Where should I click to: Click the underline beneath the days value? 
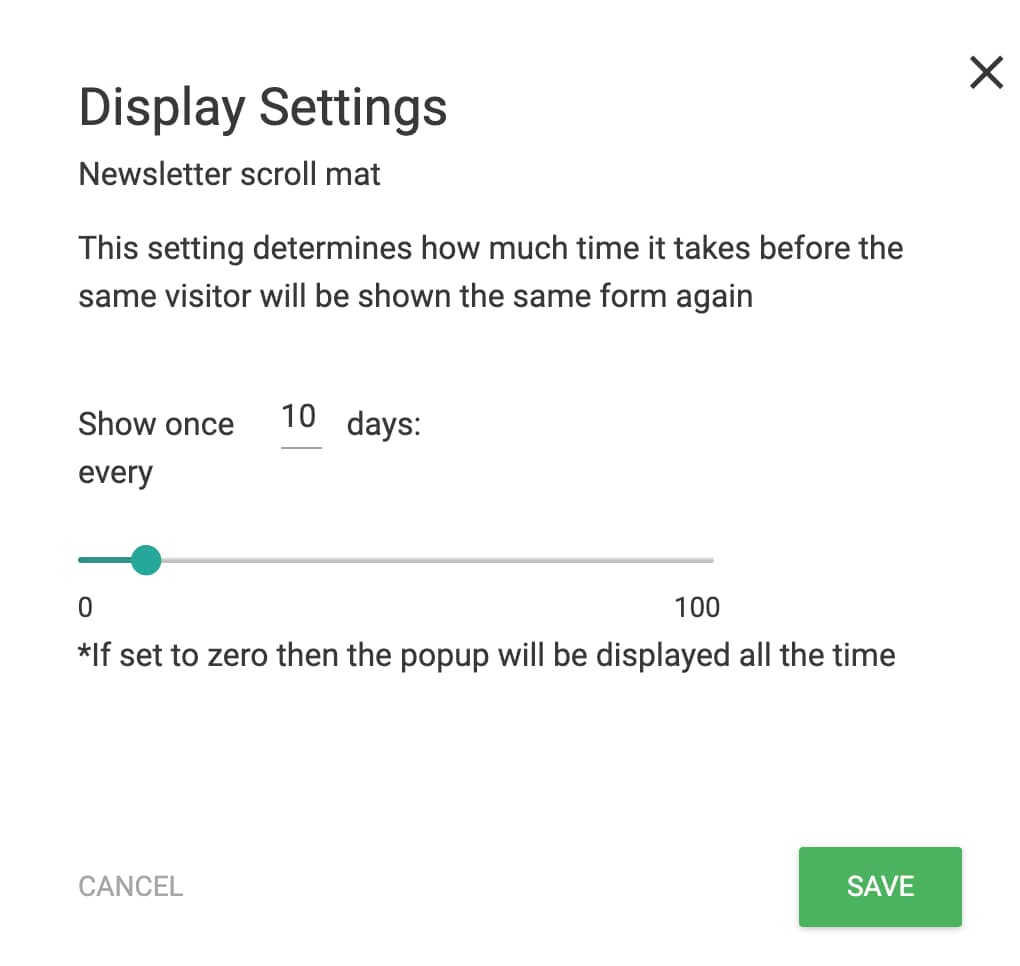tap(301, 448)
